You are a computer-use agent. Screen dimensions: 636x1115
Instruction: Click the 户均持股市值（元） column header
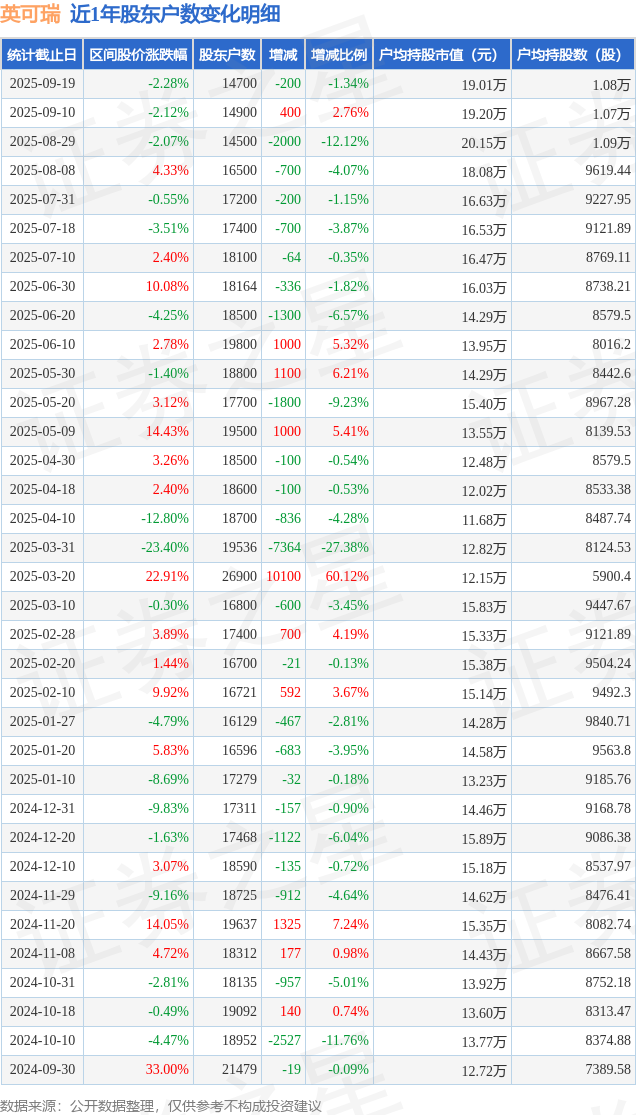pos(441,55)
